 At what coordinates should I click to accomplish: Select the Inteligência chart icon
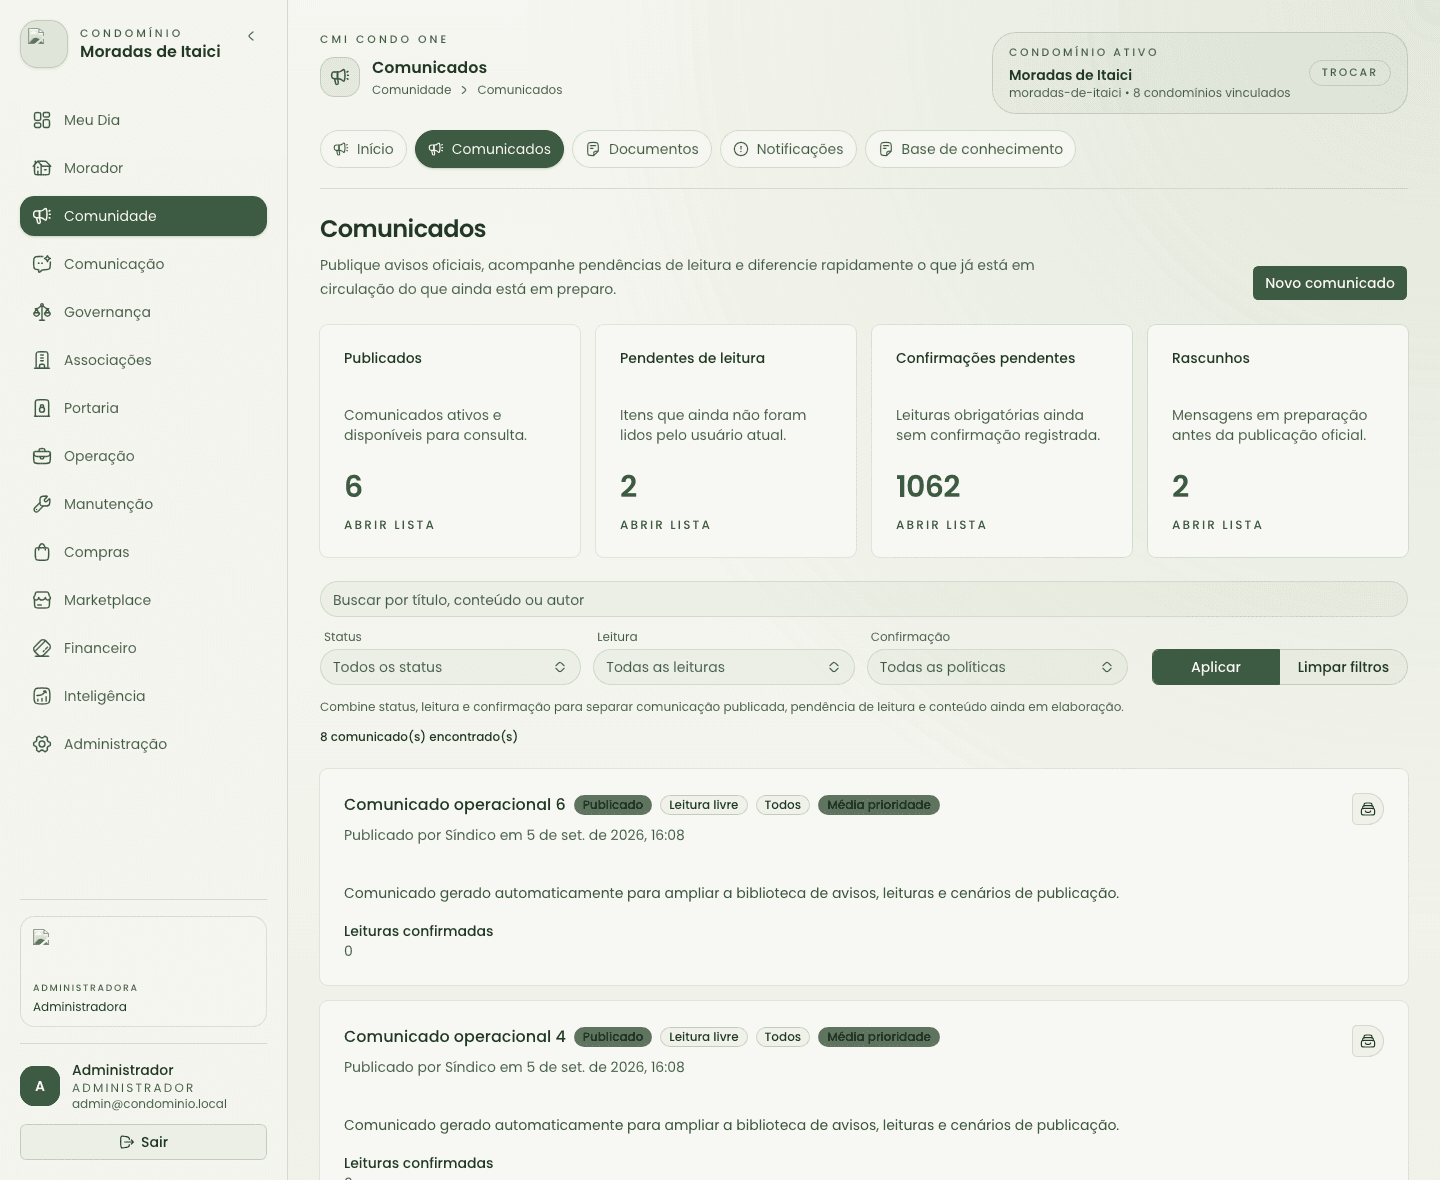42,696
